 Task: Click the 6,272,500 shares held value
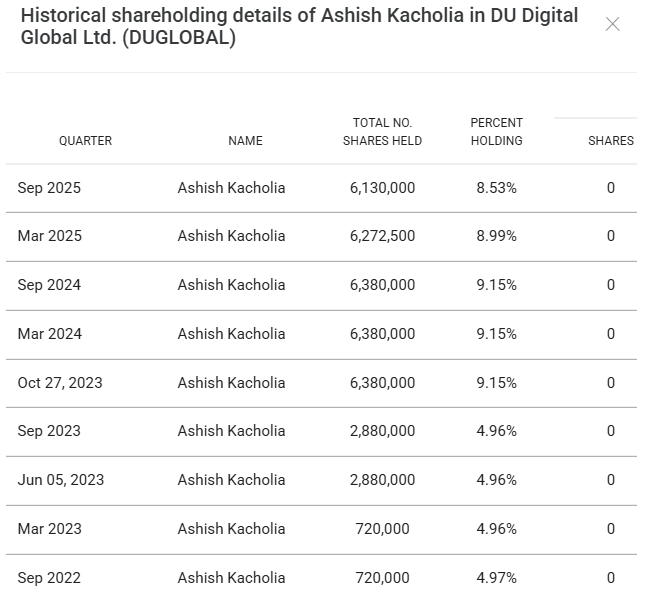(382, 236)
